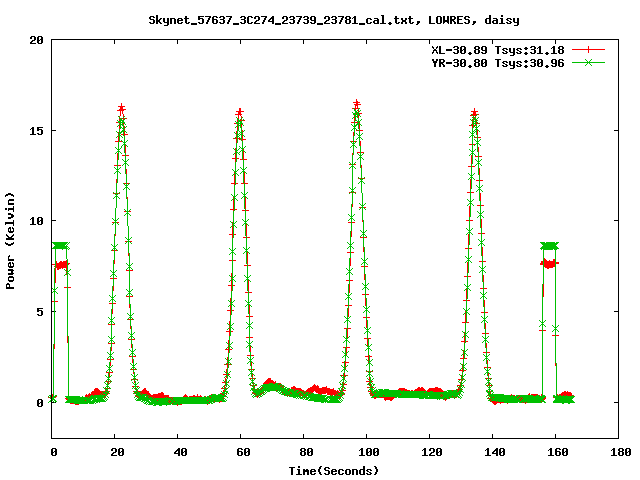The width and height of the screenshot is (640, 480).
Task: Click the Time(Seconds) axis label
Action: [x=334, y=471]
